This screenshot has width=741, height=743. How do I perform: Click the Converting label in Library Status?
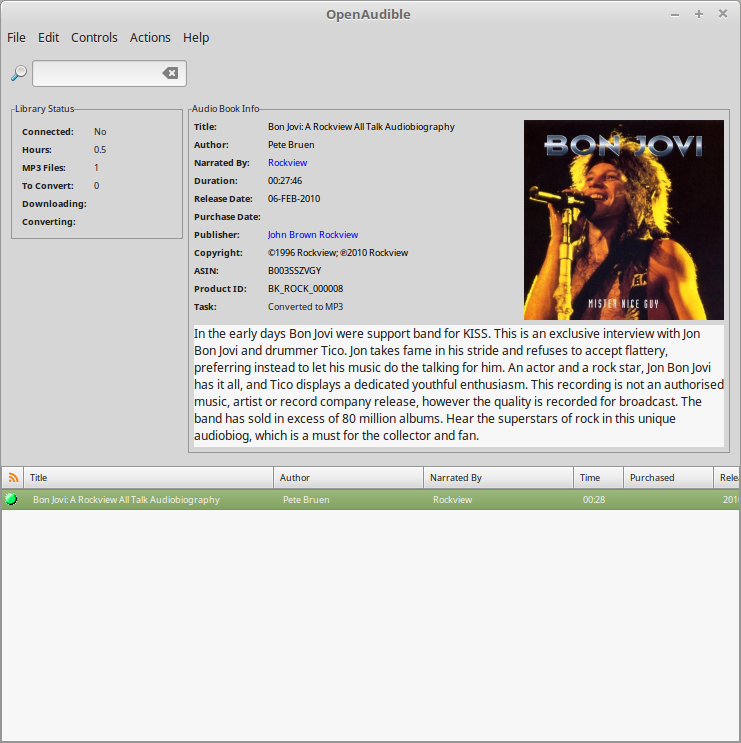pyautogui.click(x=49, y=222)
